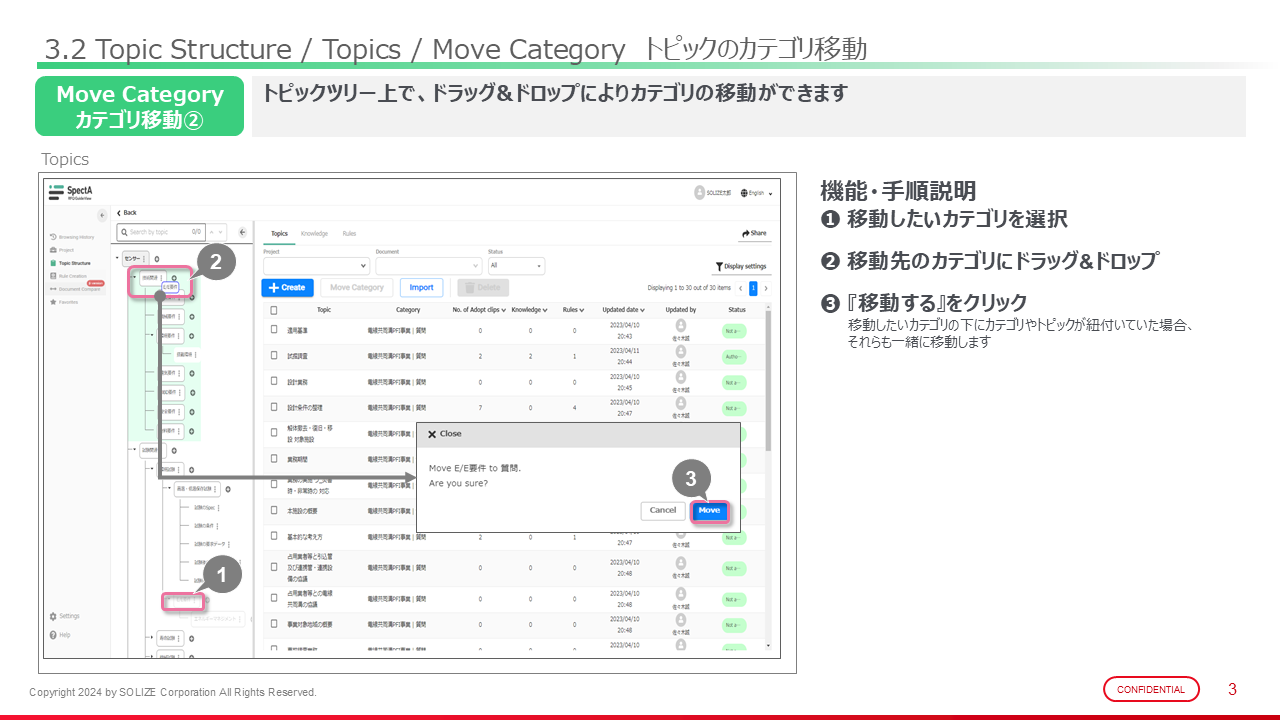Open the Status dropdown showing All

coord(516,266)
